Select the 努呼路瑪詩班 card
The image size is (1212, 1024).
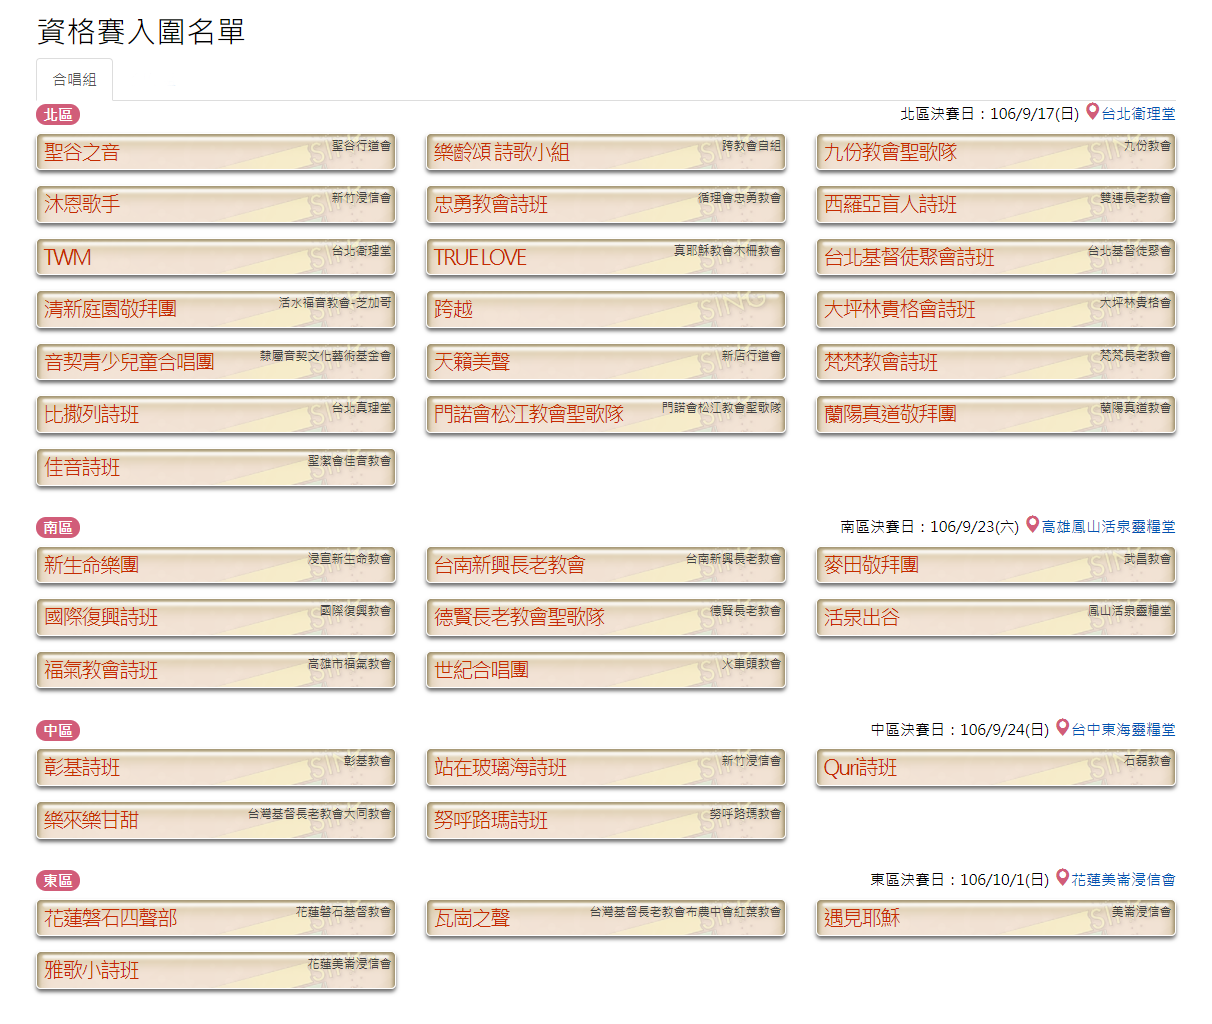(x=606, y=821)
